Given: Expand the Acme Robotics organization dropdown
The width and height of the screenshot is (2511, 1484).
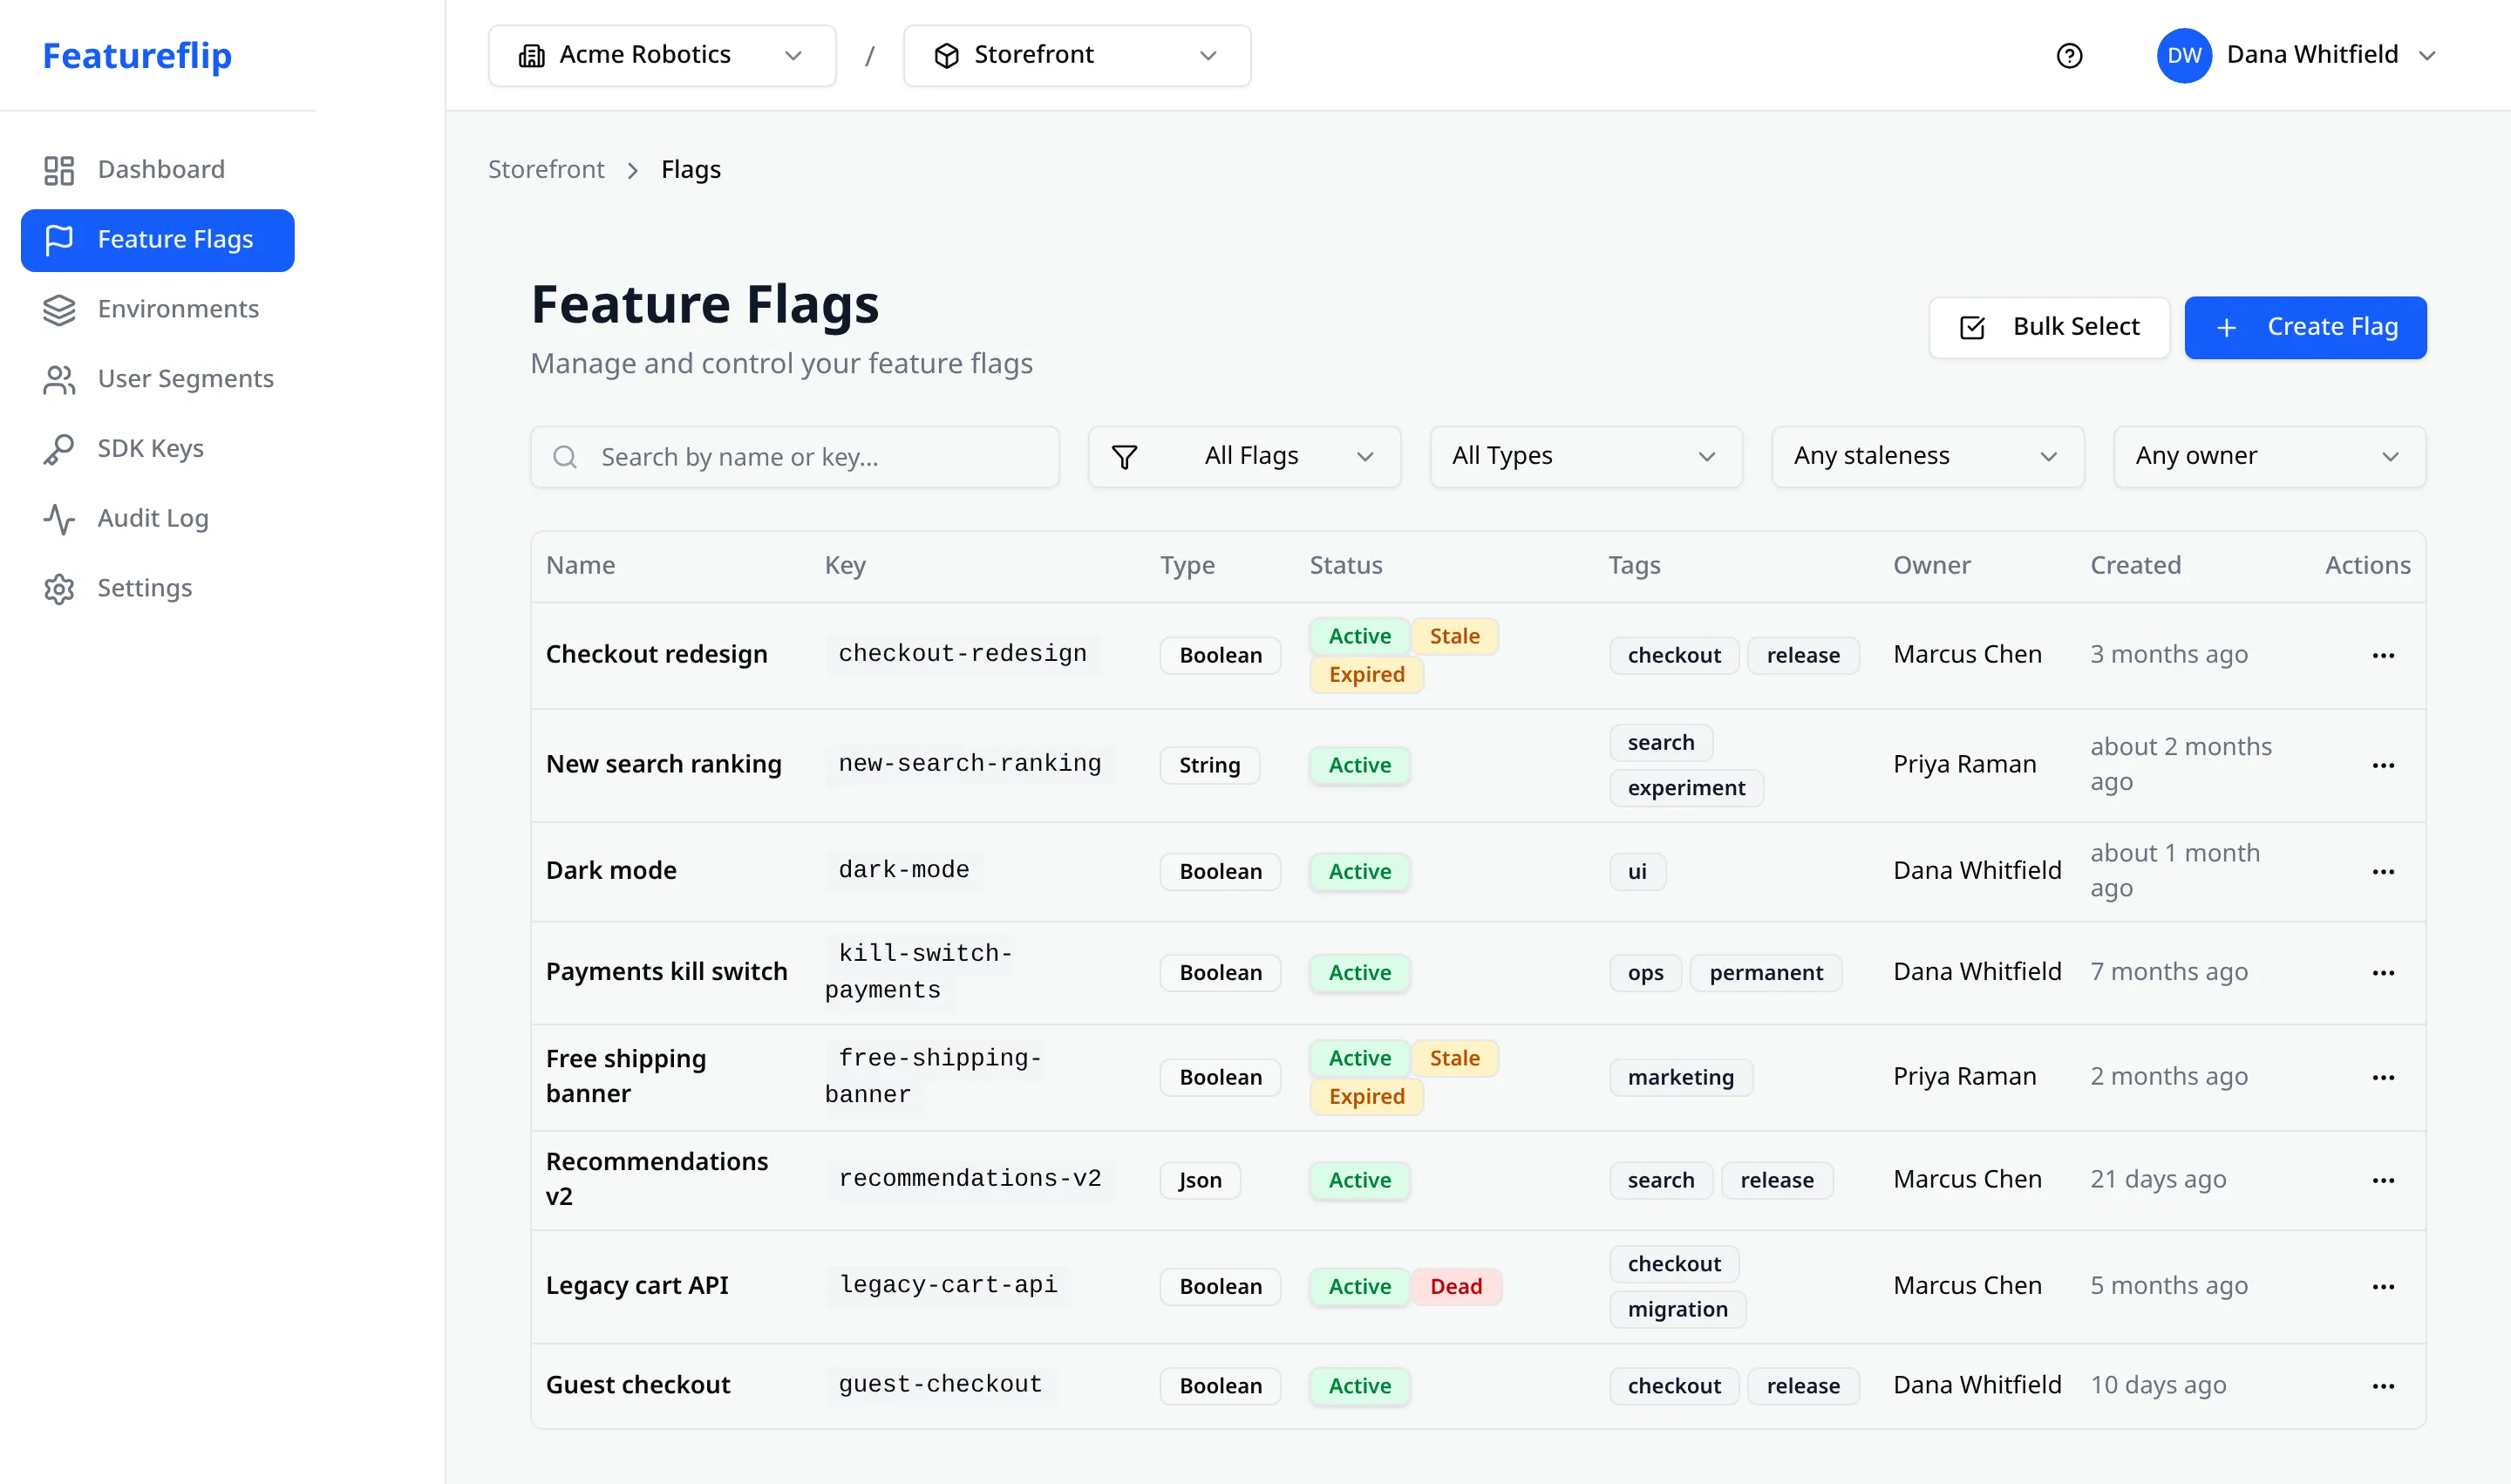Looking at the screenshot, I should (662, 56).
